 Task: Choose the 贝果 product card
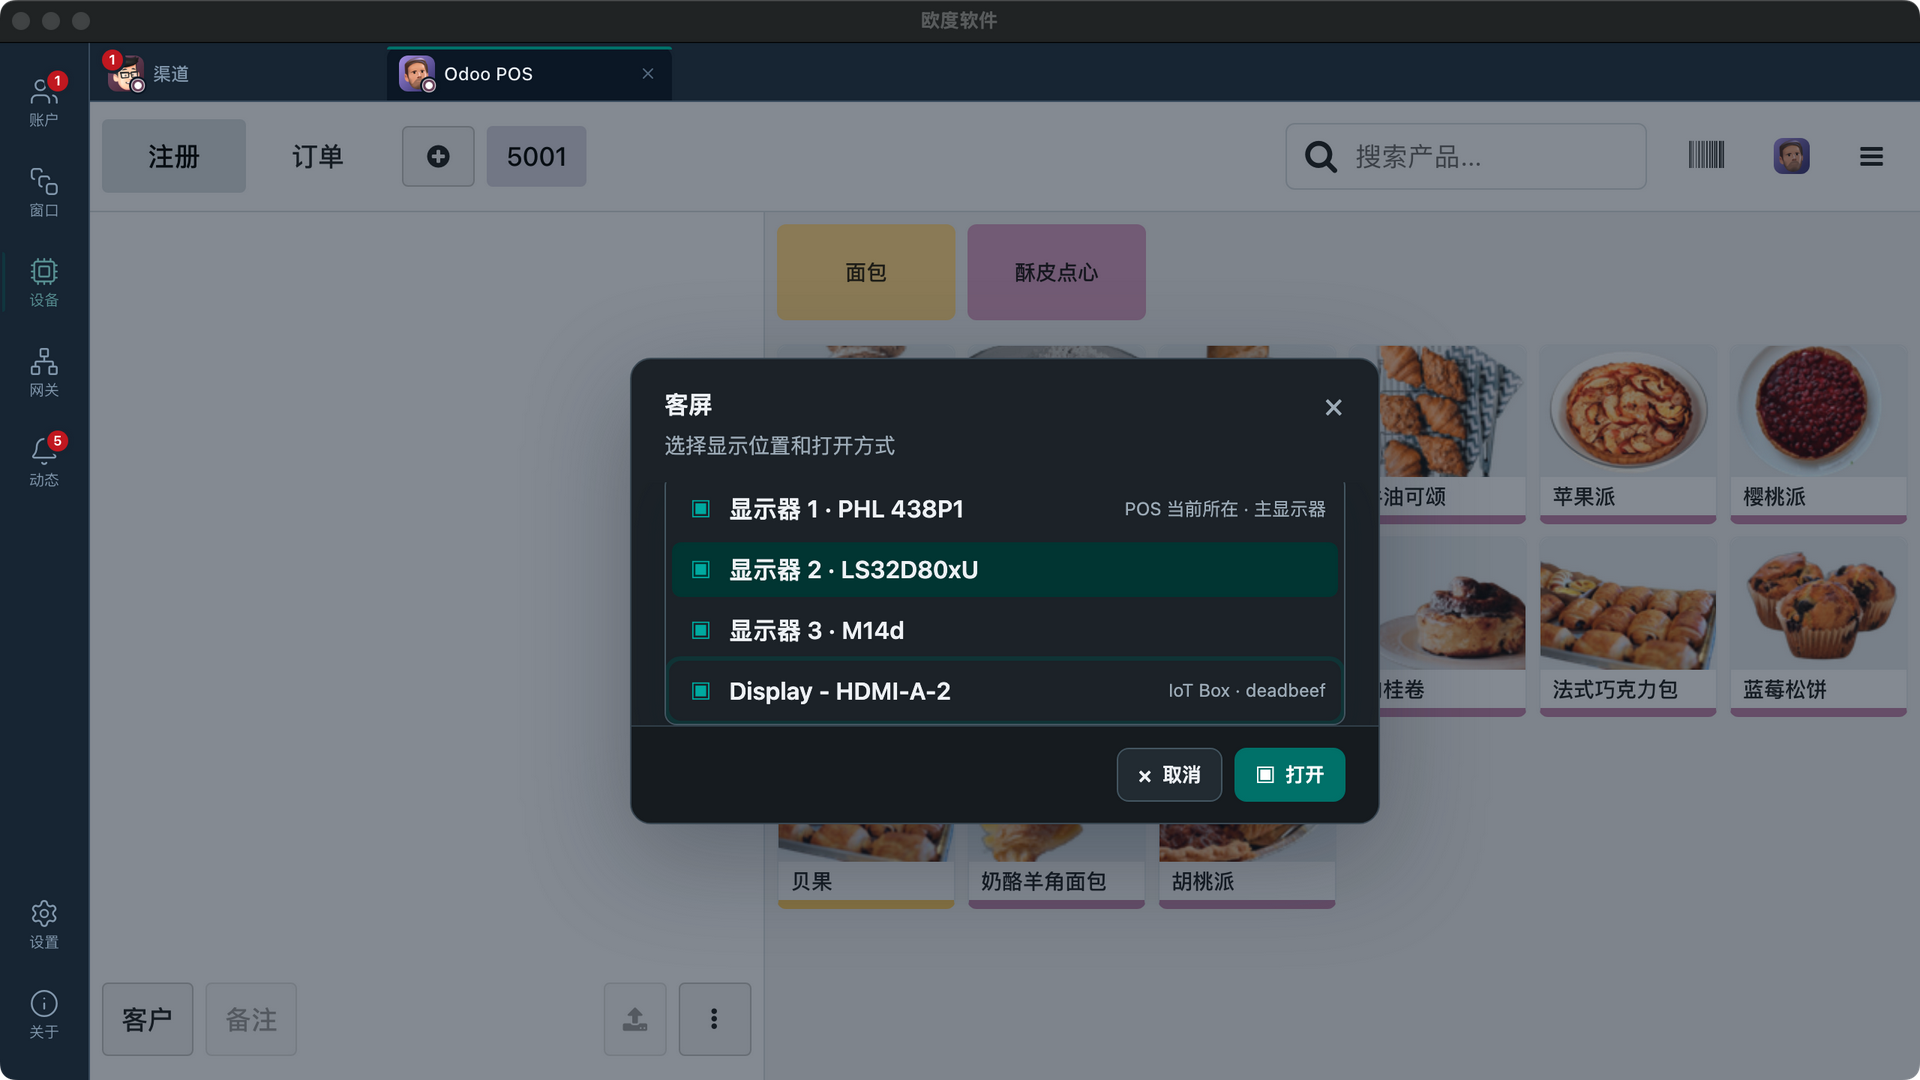(866, 866)
